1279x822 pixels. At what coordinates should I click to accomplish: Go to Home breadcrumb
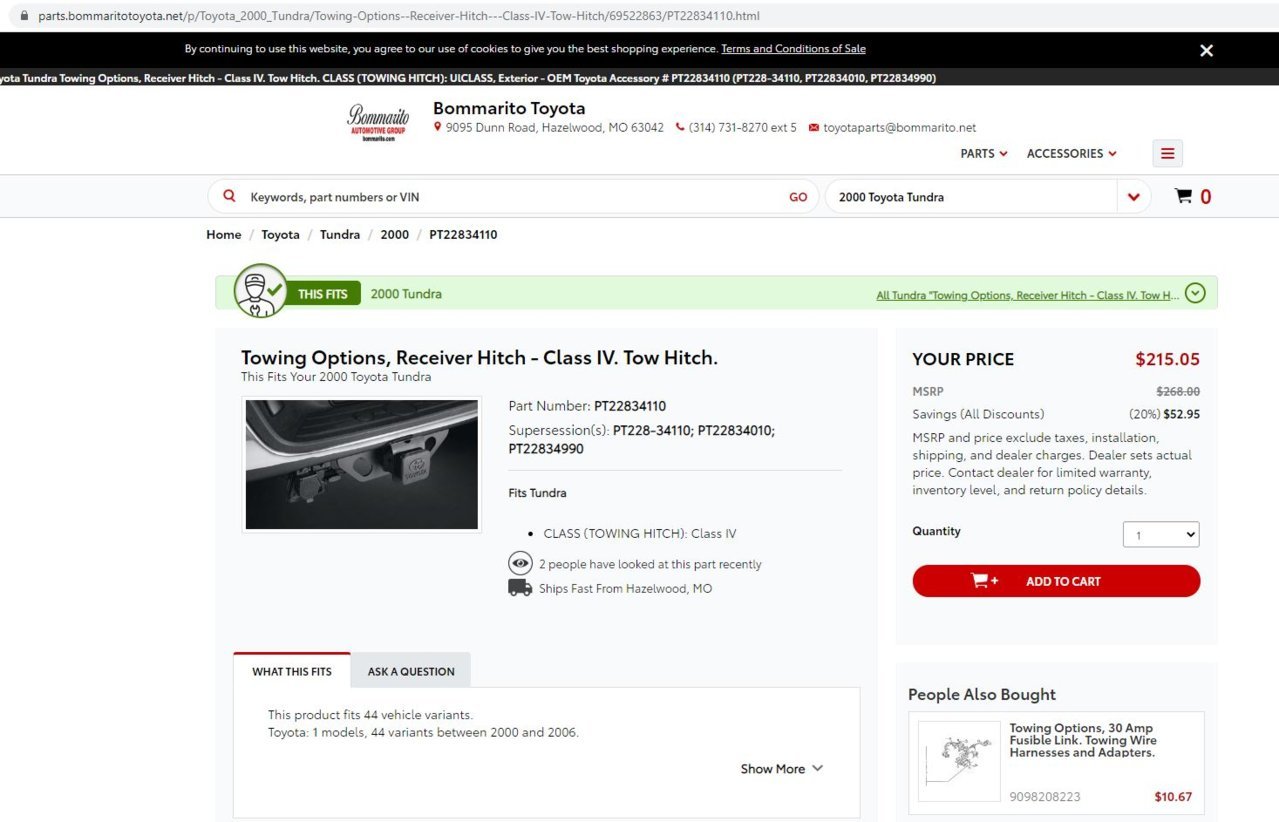[x=224, y=235]
